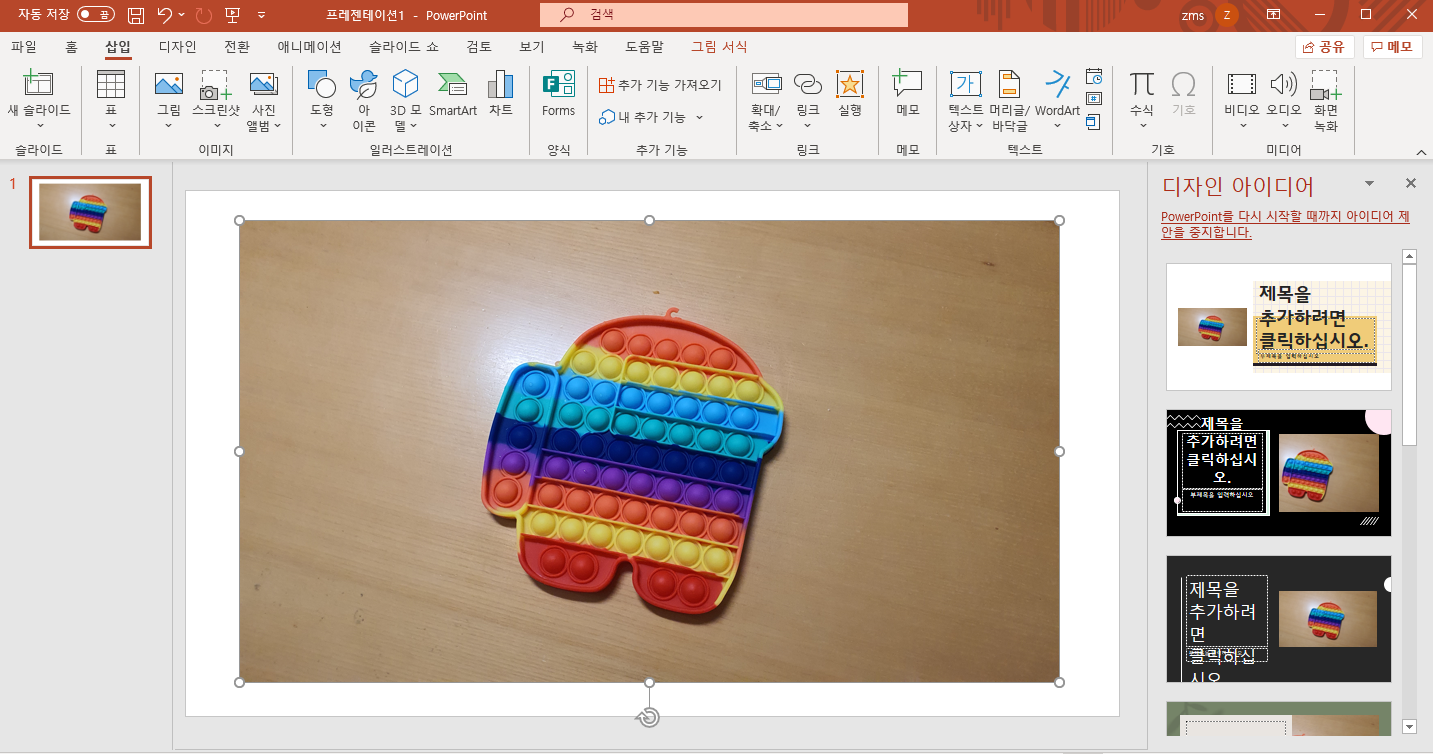Collapse the ribbon with the chevron

pos(1421,151)
